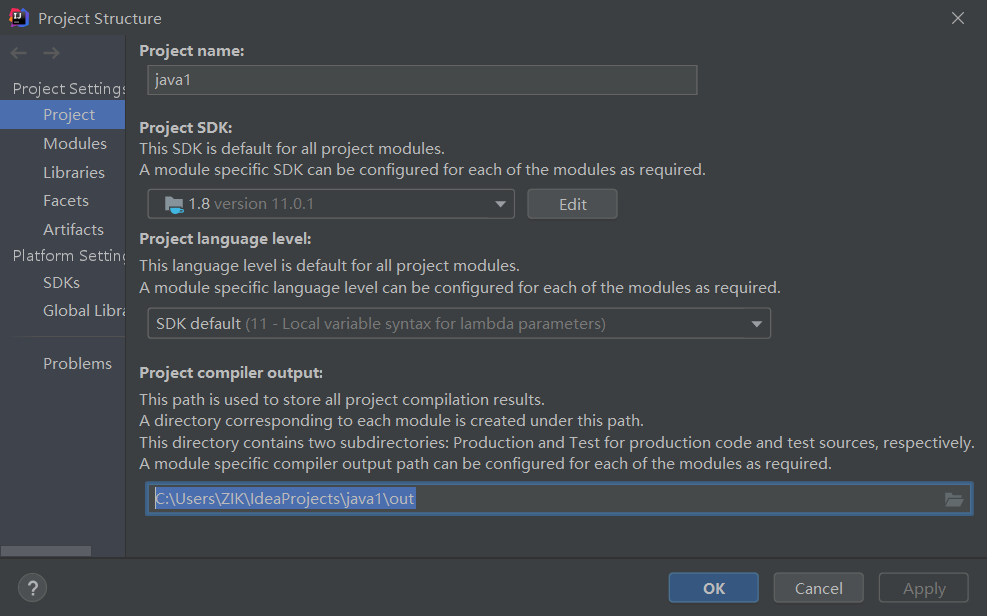Open SDKs under Platform Settings
987x616 pixels.
click(61, 282)
